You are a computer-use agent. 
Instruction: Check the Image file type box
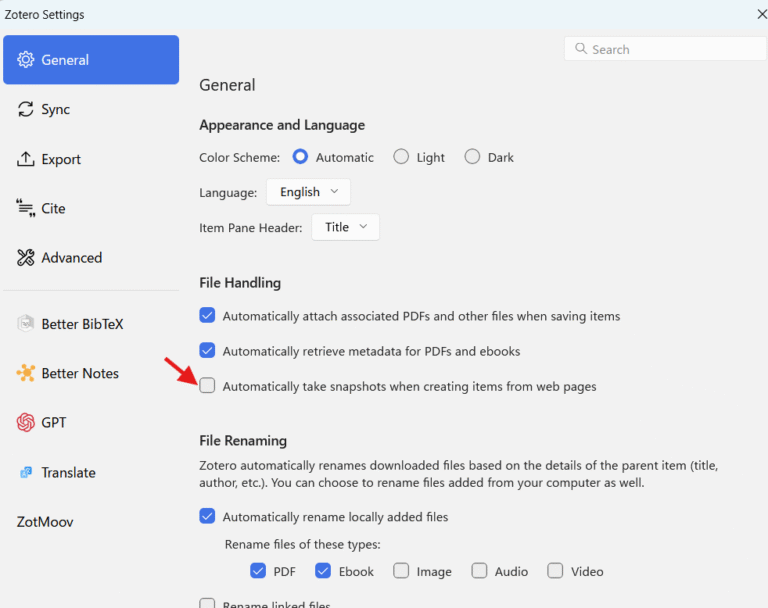[x=401, y=571]
